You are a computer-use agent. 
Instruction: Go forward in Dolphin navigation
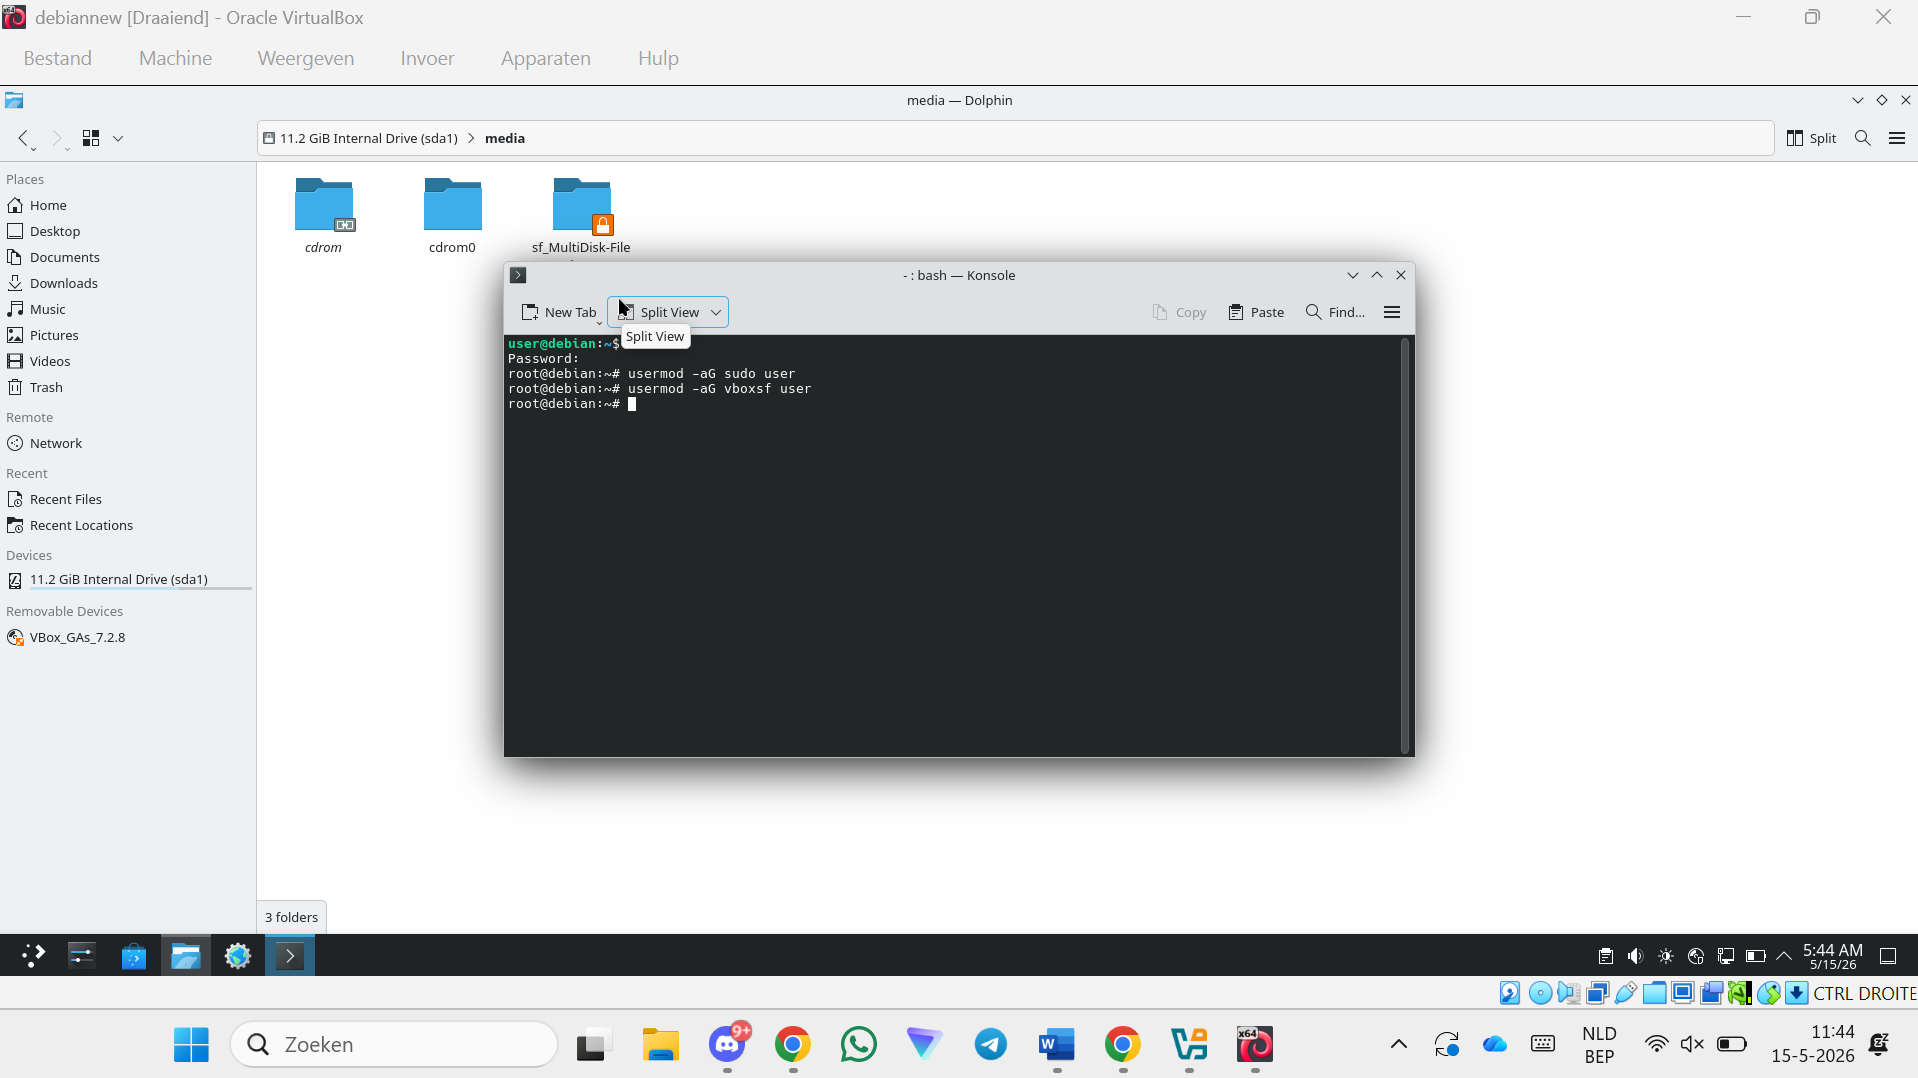click(x=57, y=138)
